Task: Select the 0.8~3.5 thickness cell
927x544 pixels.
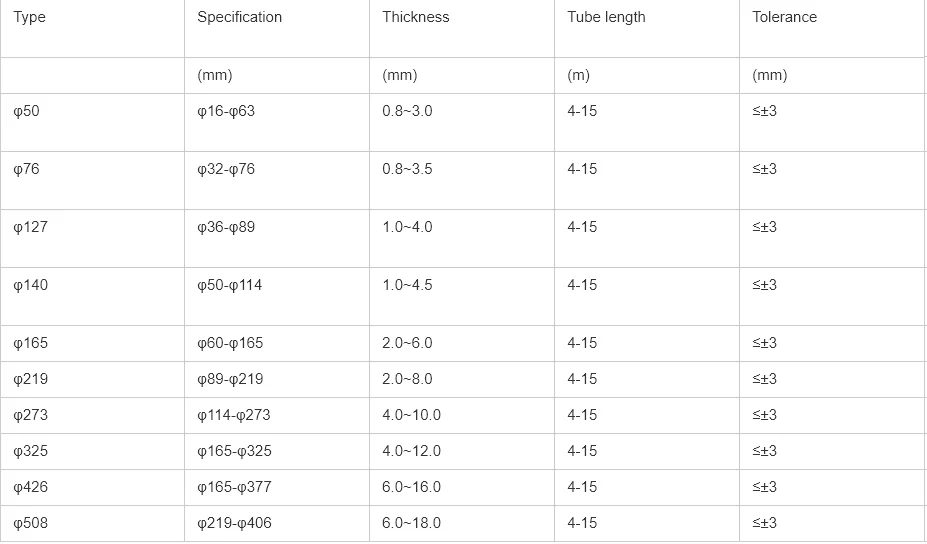Action: click(x=407, y=169)
